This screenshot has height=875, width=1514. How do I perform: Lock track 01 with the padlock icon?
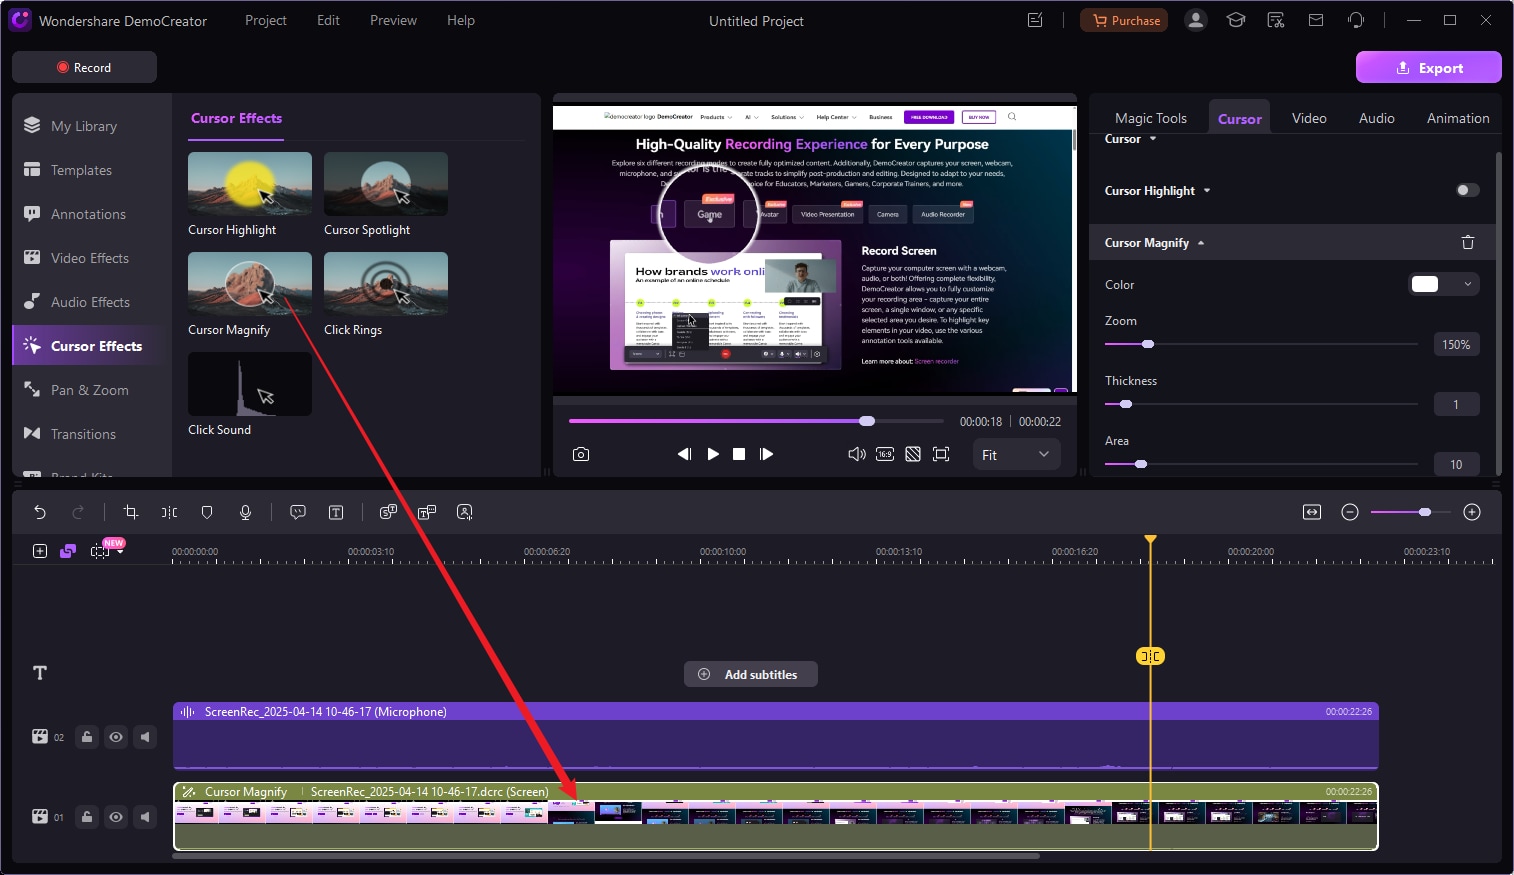point(87,817)
